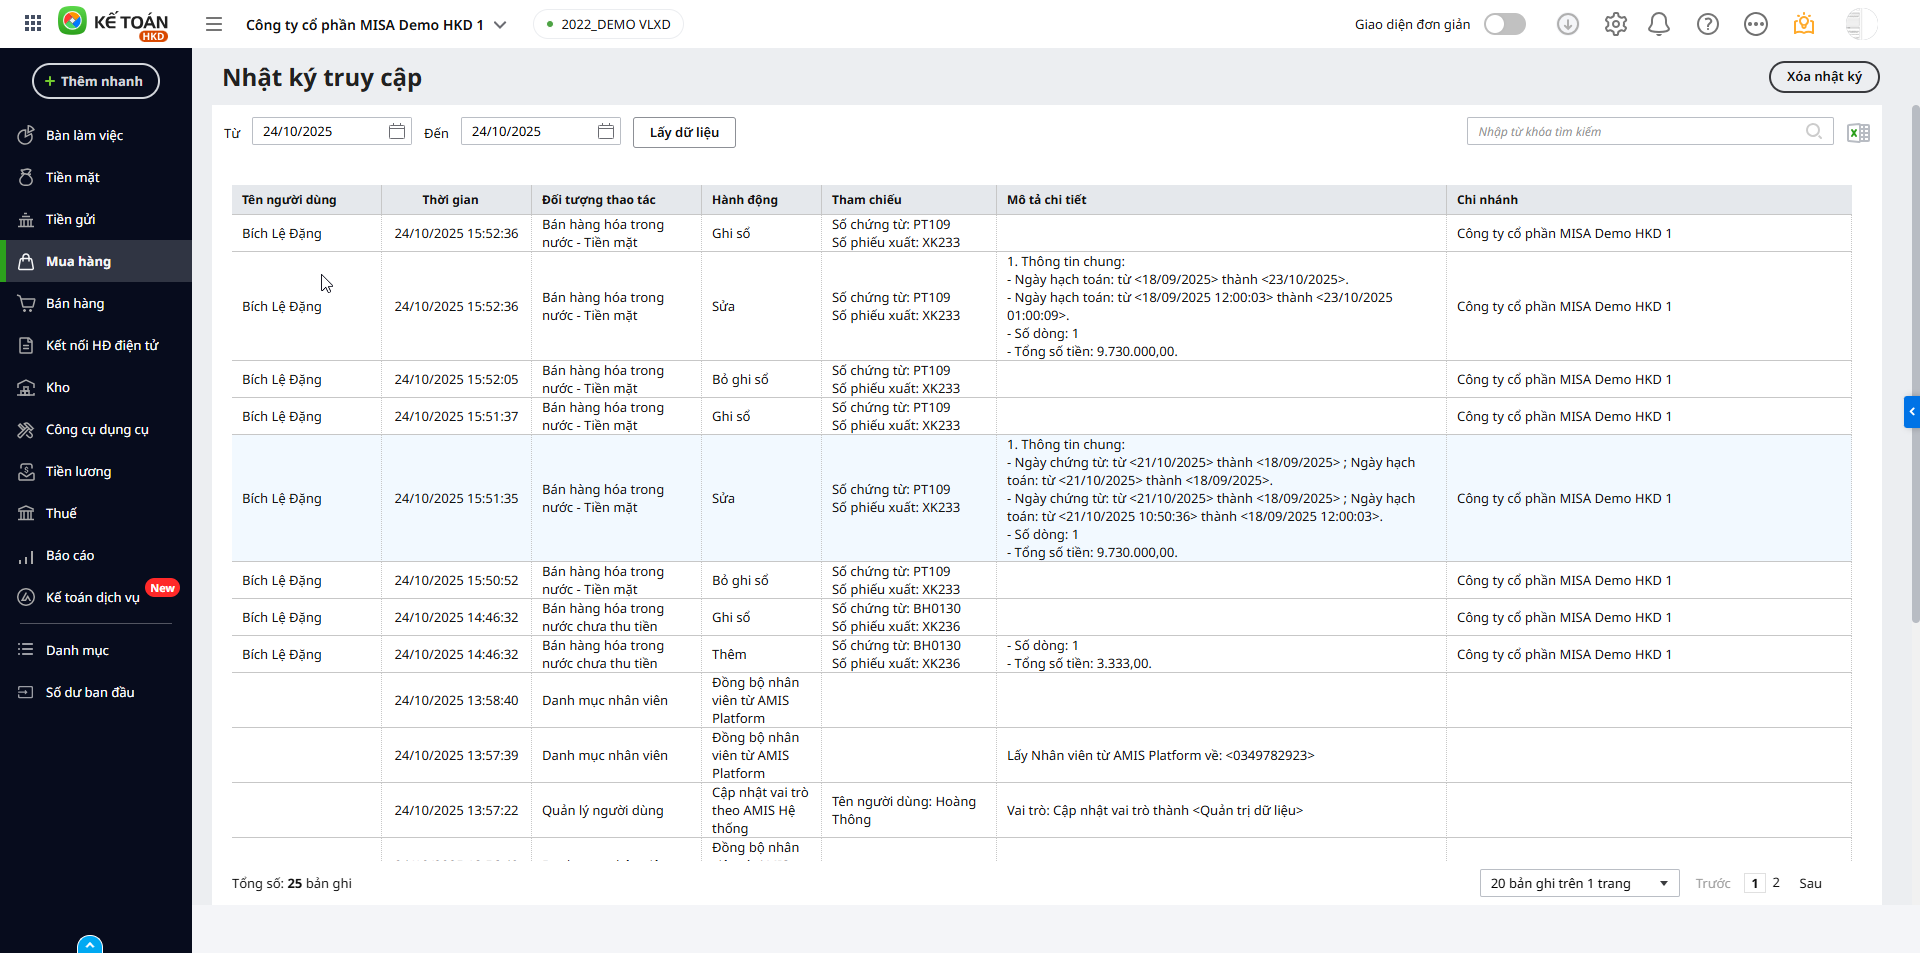Viewport: 1920px width, 953px height.
Task: Click the keyword search input field
Action: [x=1635, y=132]
